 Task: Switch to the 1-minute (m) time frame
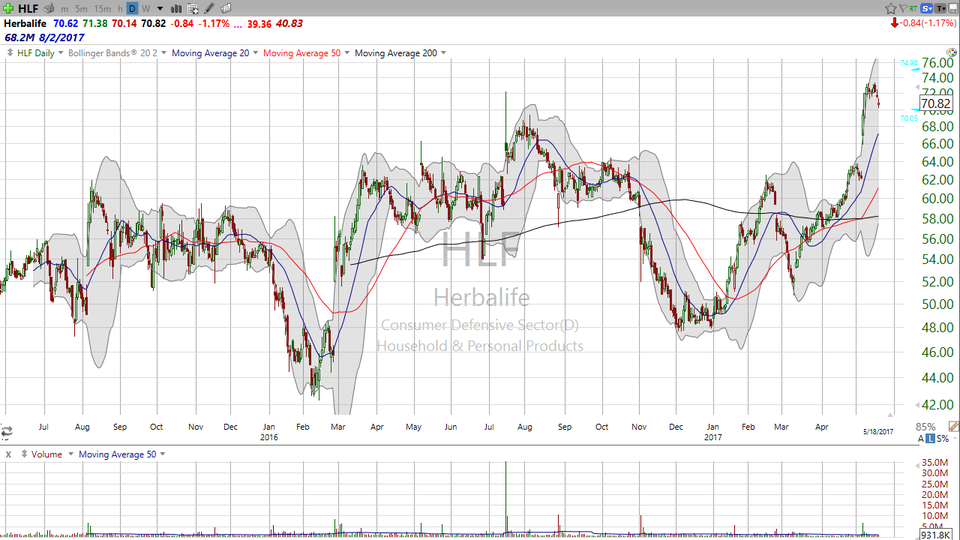[64, 9]
